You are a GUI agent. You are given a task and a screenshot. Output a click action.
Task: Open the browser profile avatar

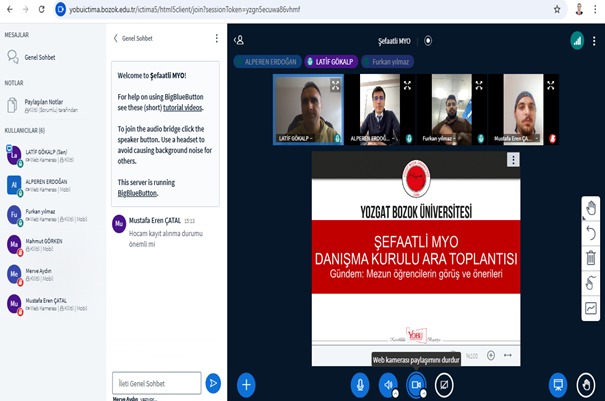pyautogui.click(x=579, y=9)
